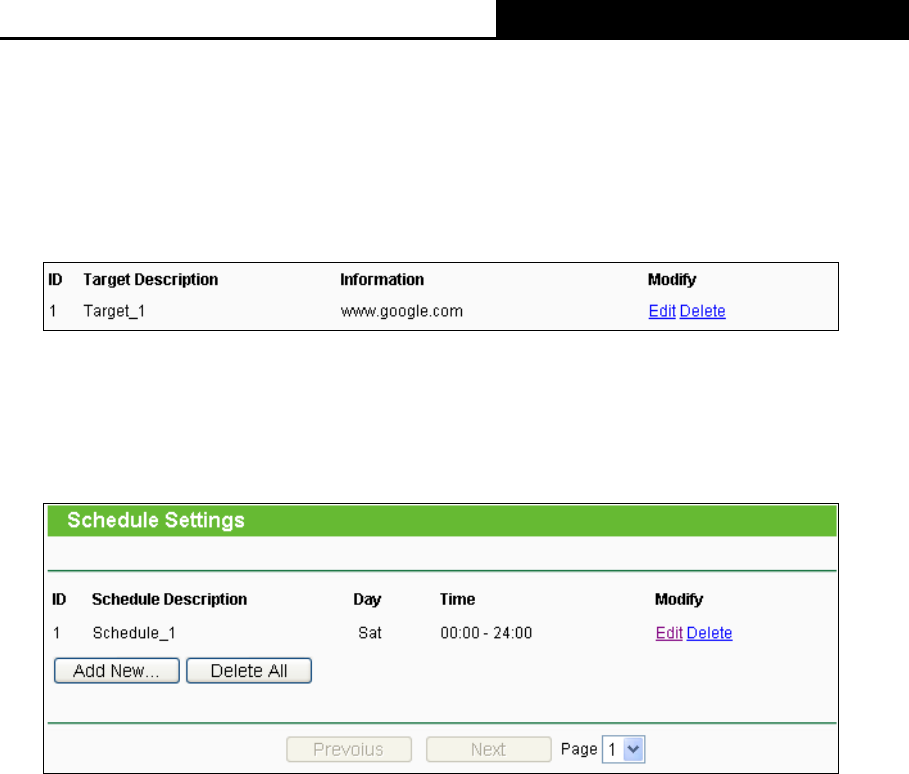Image resolution: width=909 pixels, height=774 pixels.
Task: Click the Schedule Description column header
Action: 169,599
